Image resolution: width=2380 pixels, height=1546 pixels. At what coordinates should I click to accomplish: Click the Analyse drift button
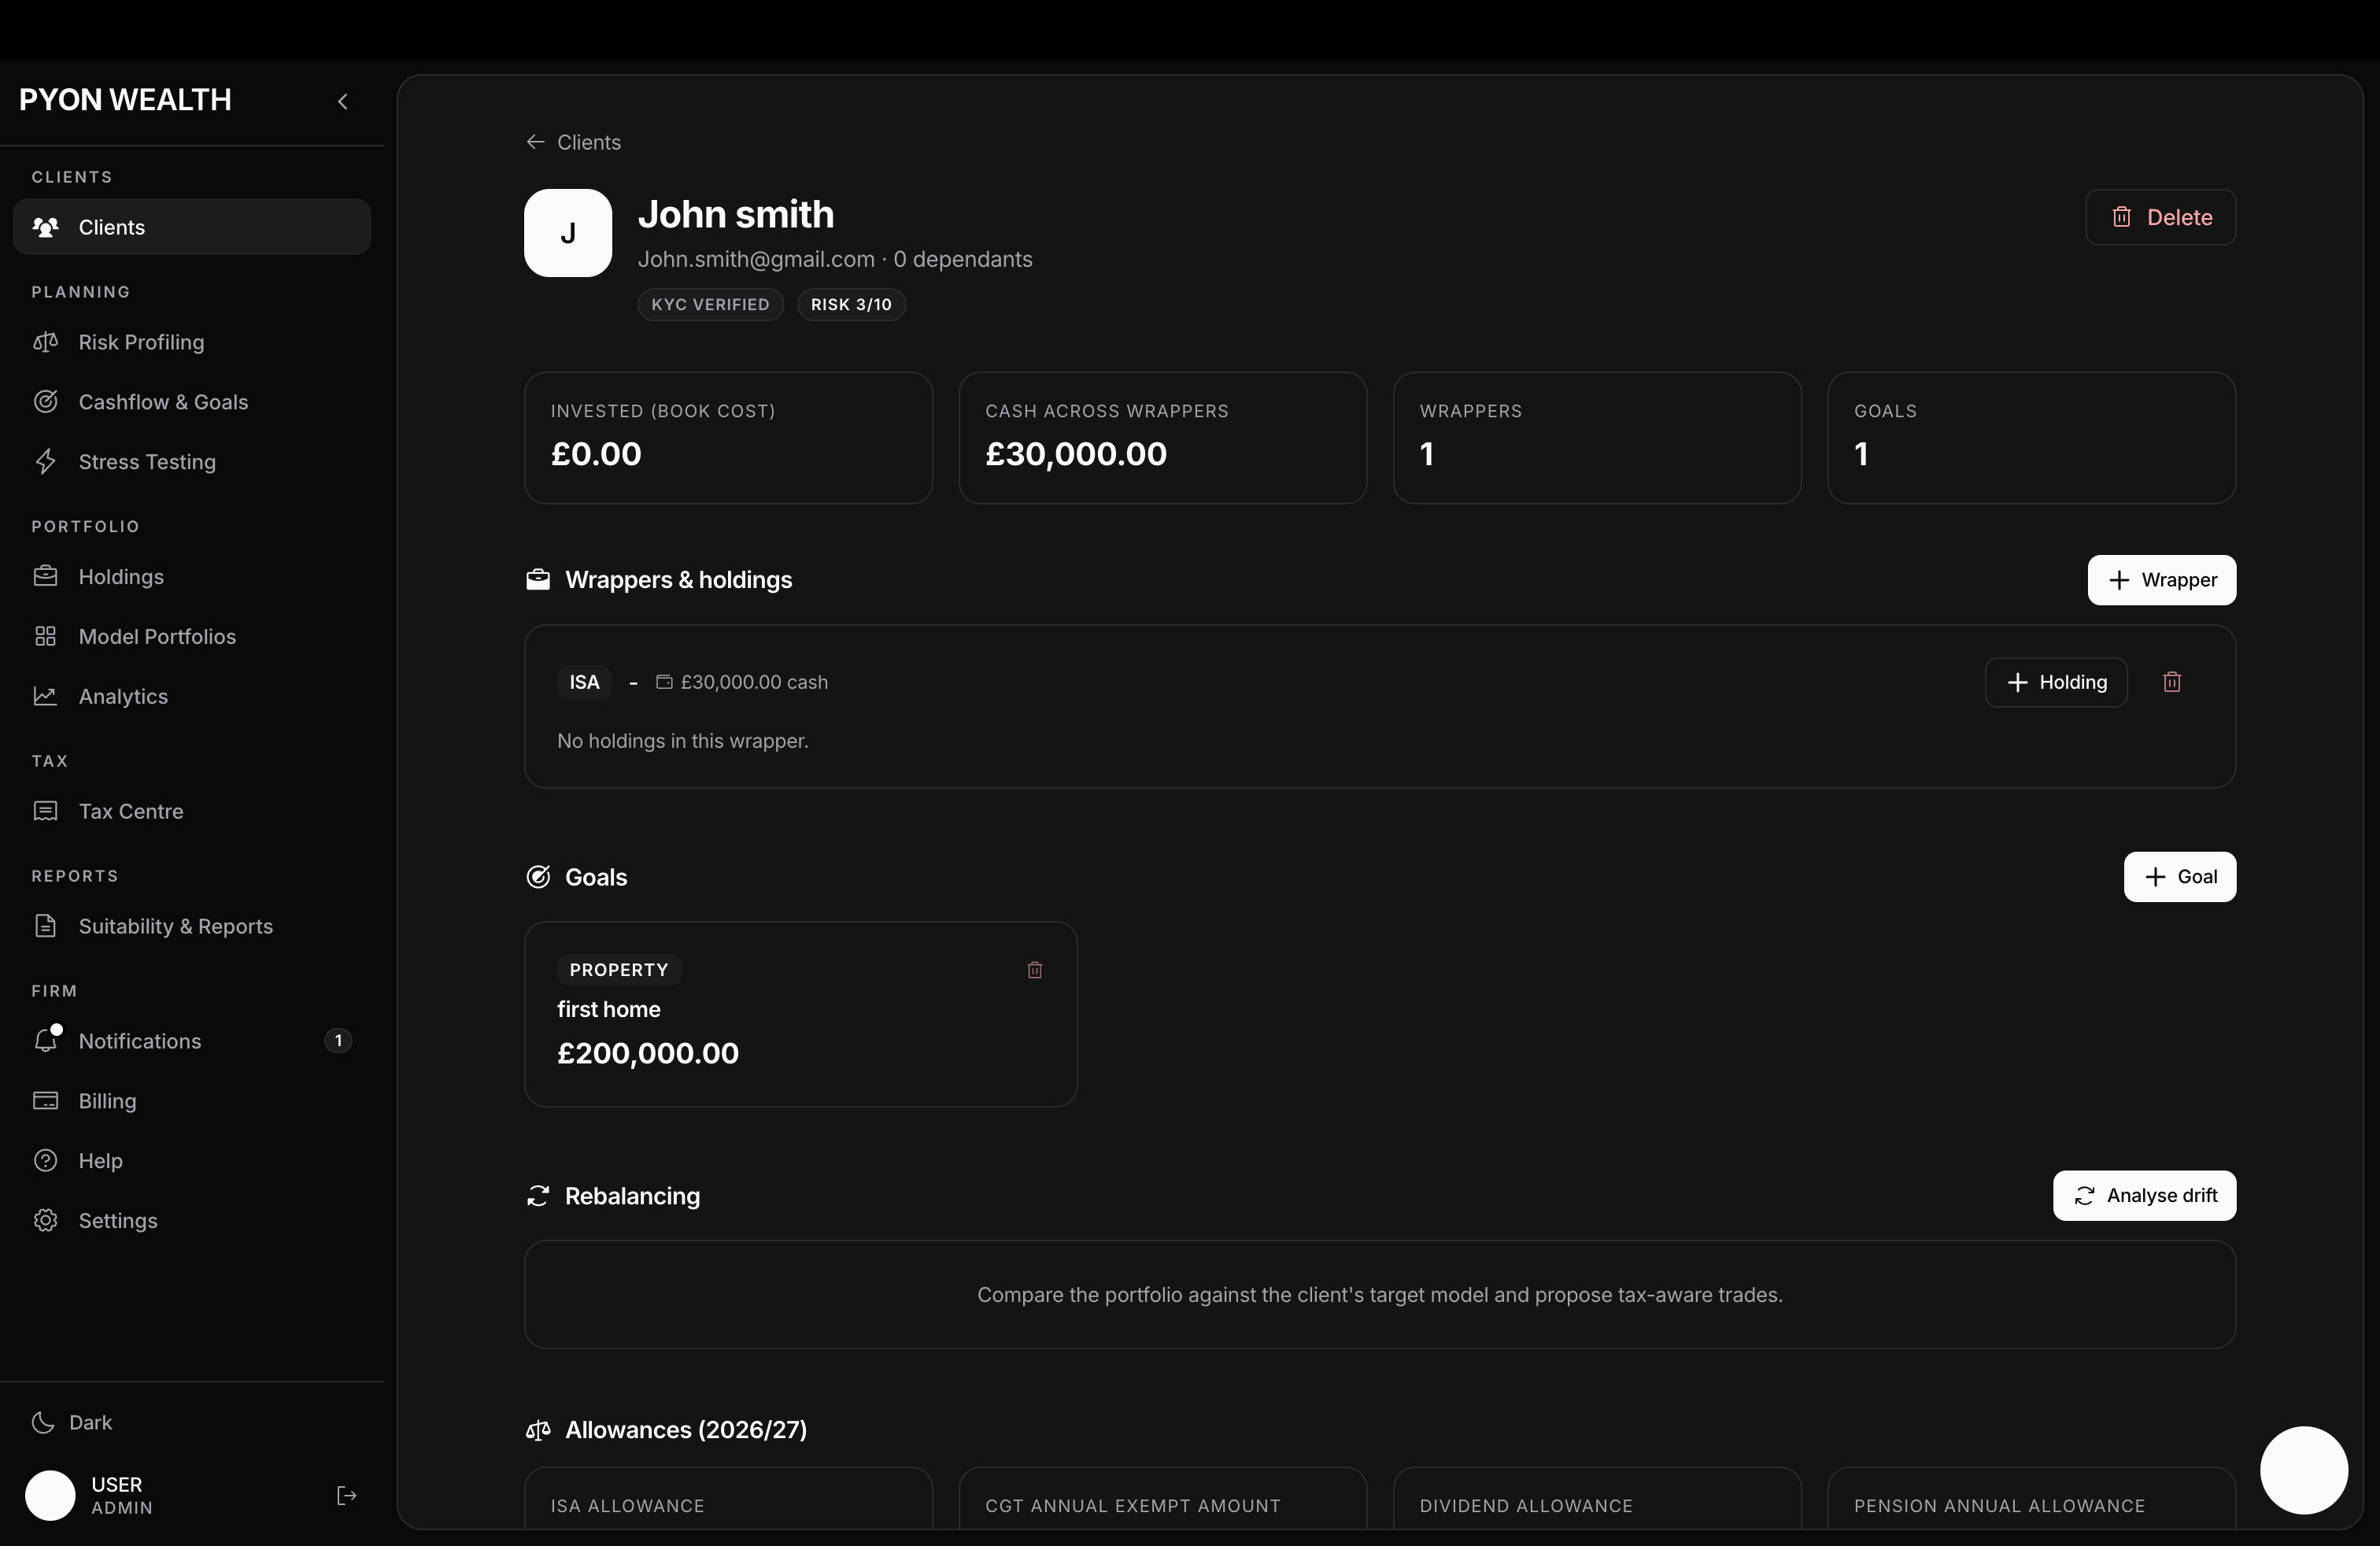(x=2144, y=1195)
